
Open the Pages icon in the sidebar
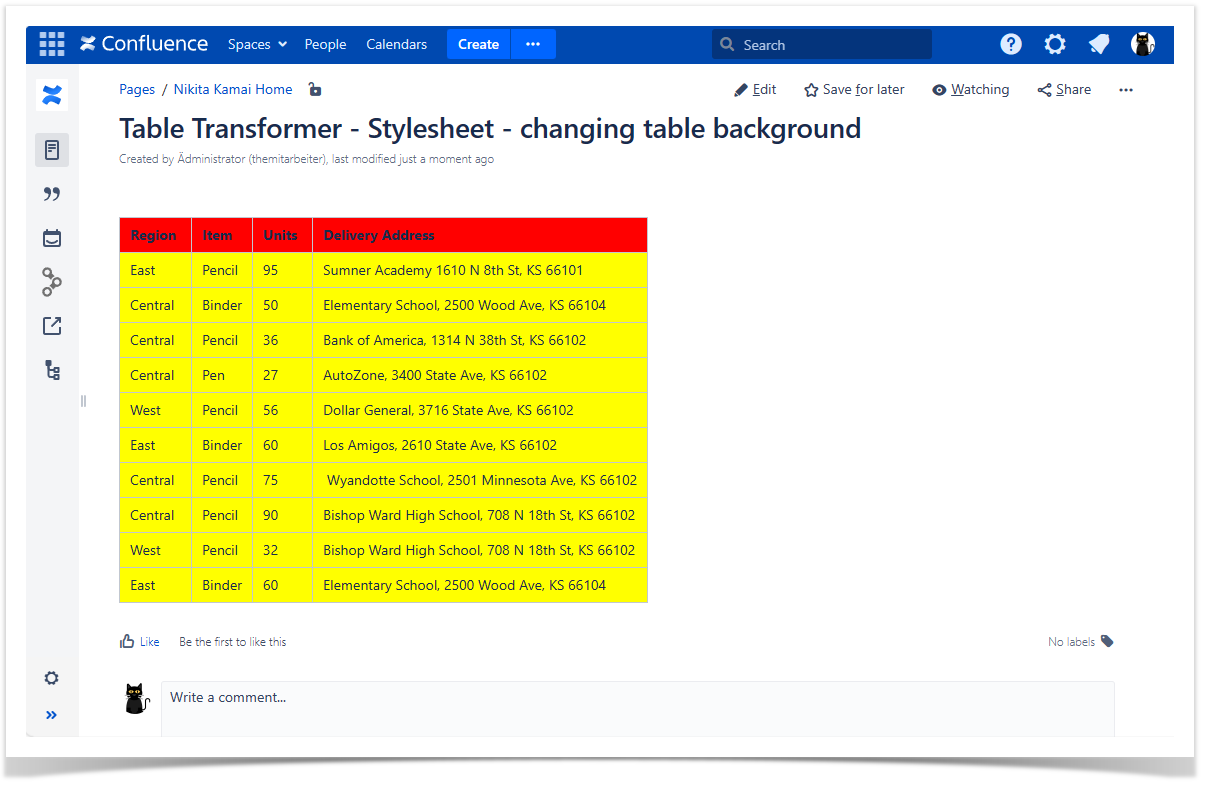pos(52,150)
